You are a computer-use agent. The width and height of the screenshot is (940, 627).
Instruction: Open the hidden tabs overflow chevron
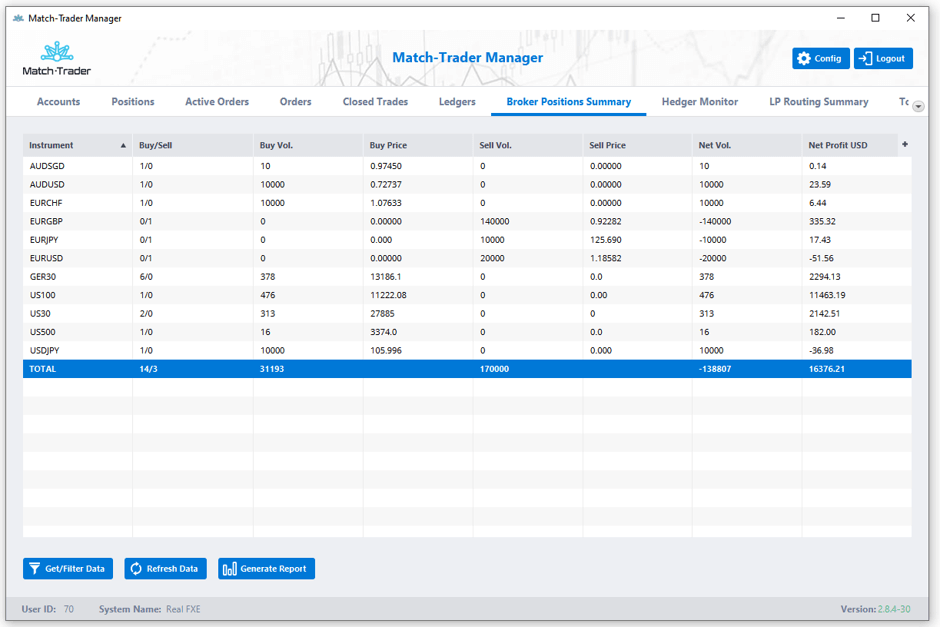point(918,106)
